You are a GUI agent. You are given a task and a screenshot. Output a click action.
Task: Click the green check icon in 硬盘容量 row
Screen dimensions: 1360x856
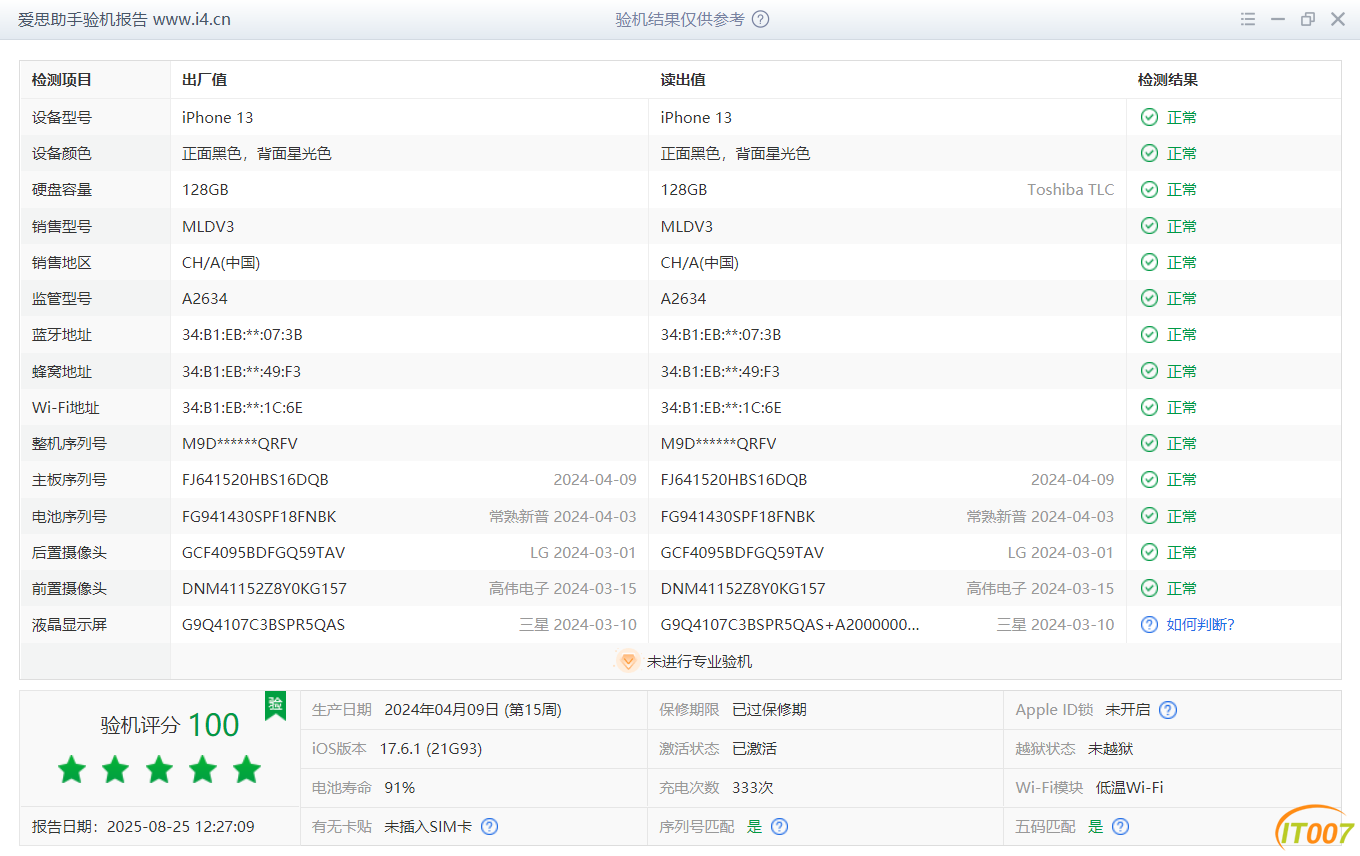click(1150, 189)
